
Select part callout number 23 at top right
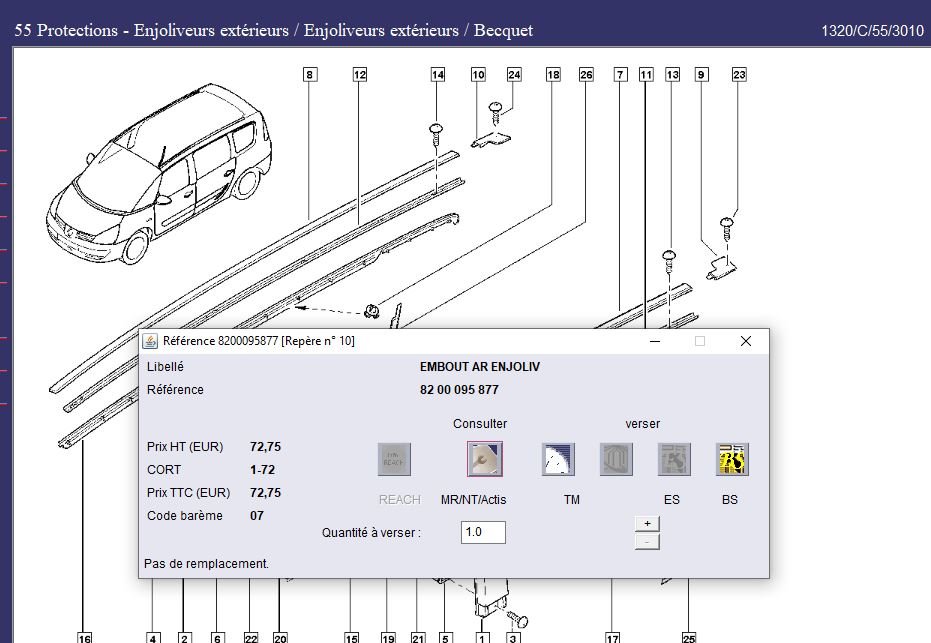(x=739, y=75)
